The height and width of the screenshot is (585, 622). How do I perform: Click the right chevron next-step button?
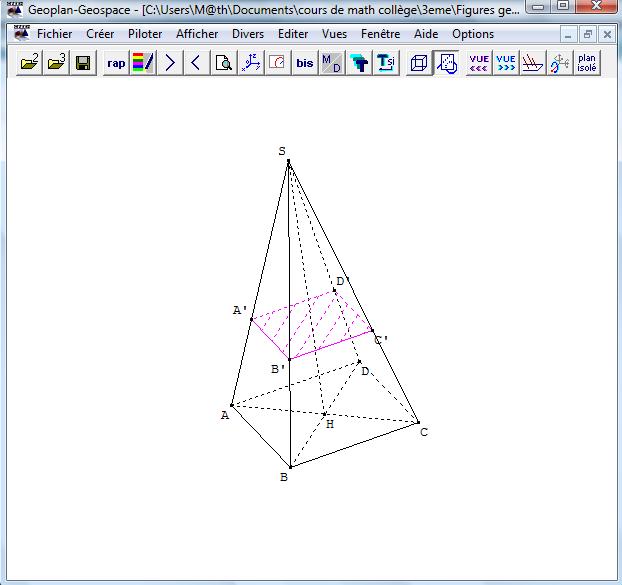170,63
